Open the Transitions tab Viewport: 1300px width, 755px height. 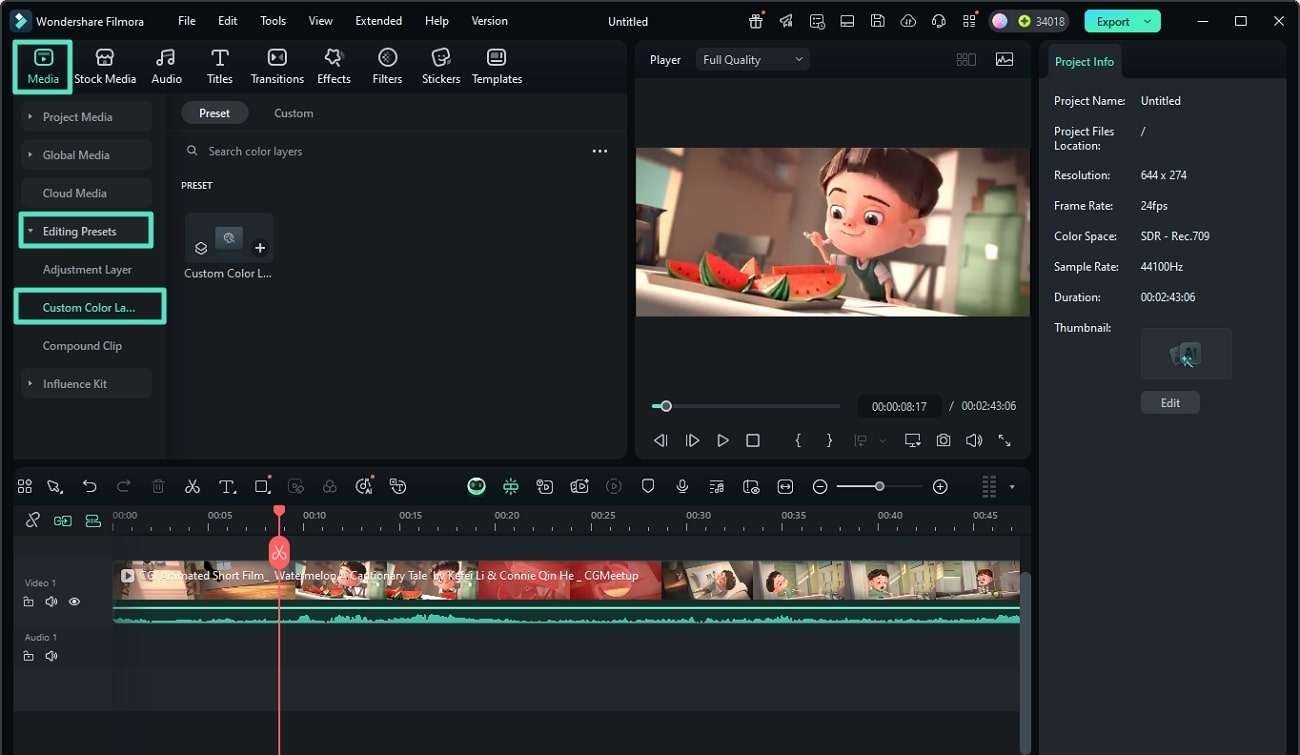pyautogui.click(x=277, y=67)
